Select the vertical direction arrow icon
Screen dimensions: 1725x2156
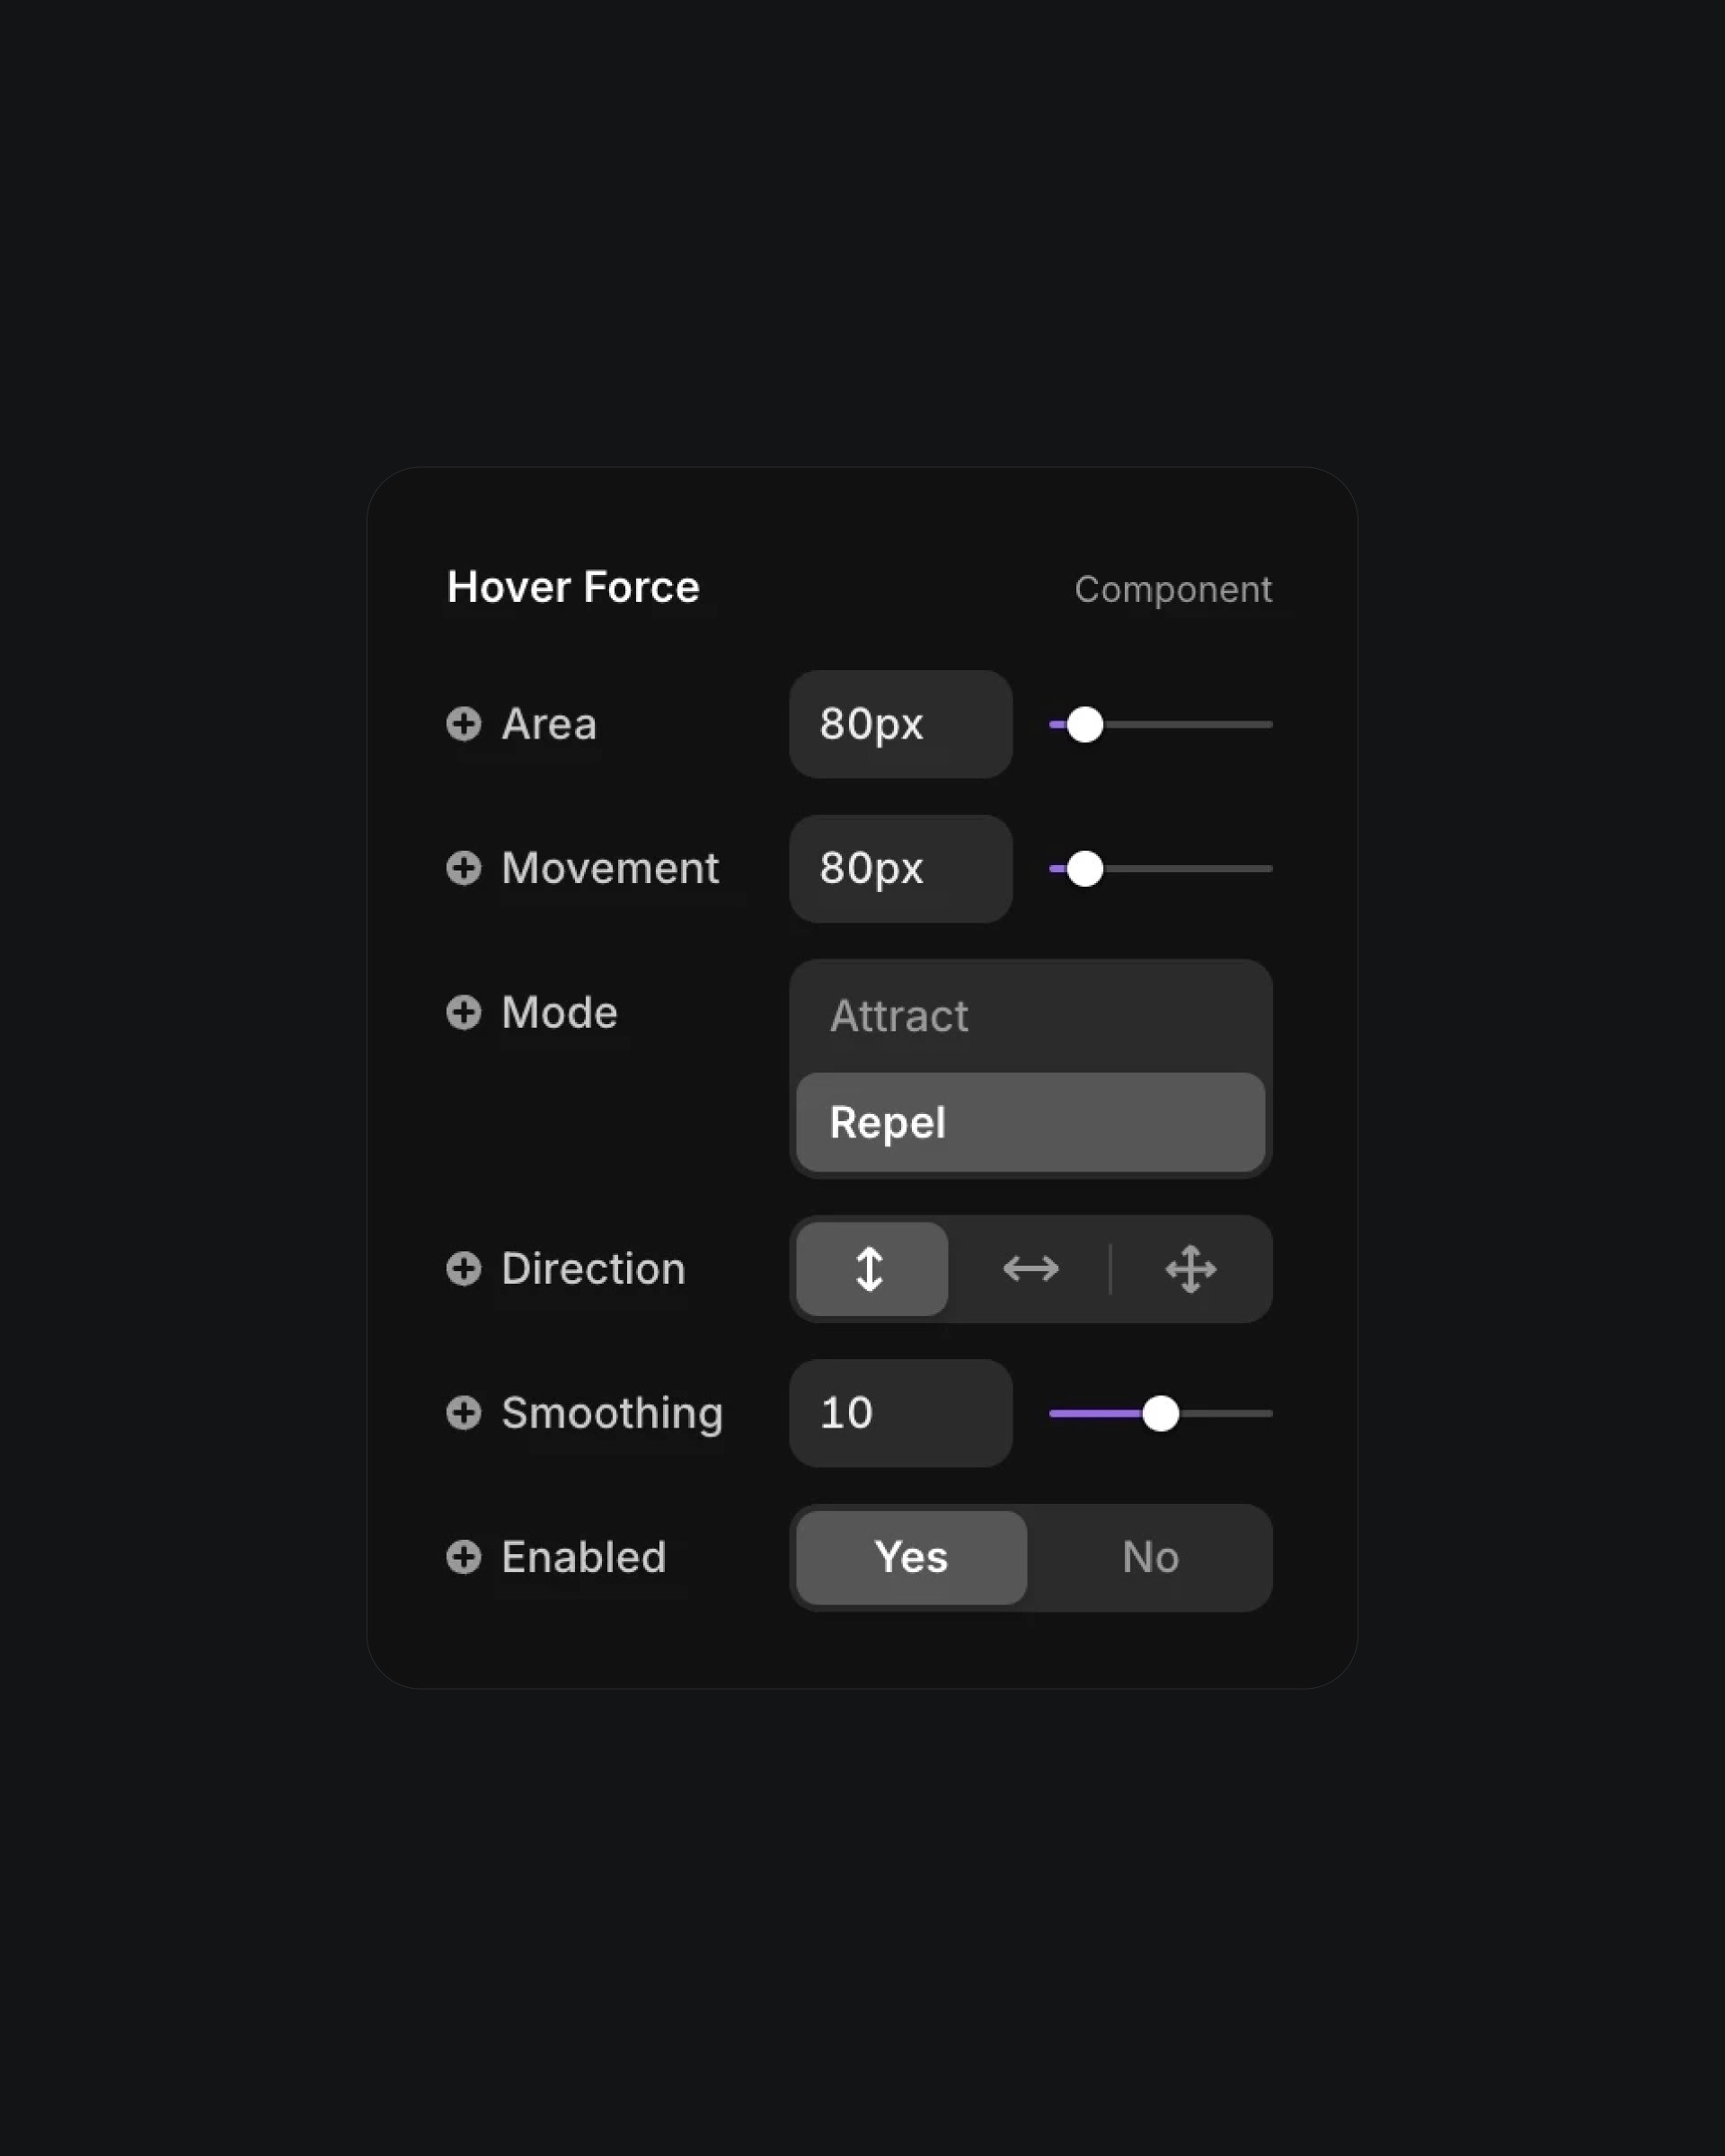coord(871,1269)
